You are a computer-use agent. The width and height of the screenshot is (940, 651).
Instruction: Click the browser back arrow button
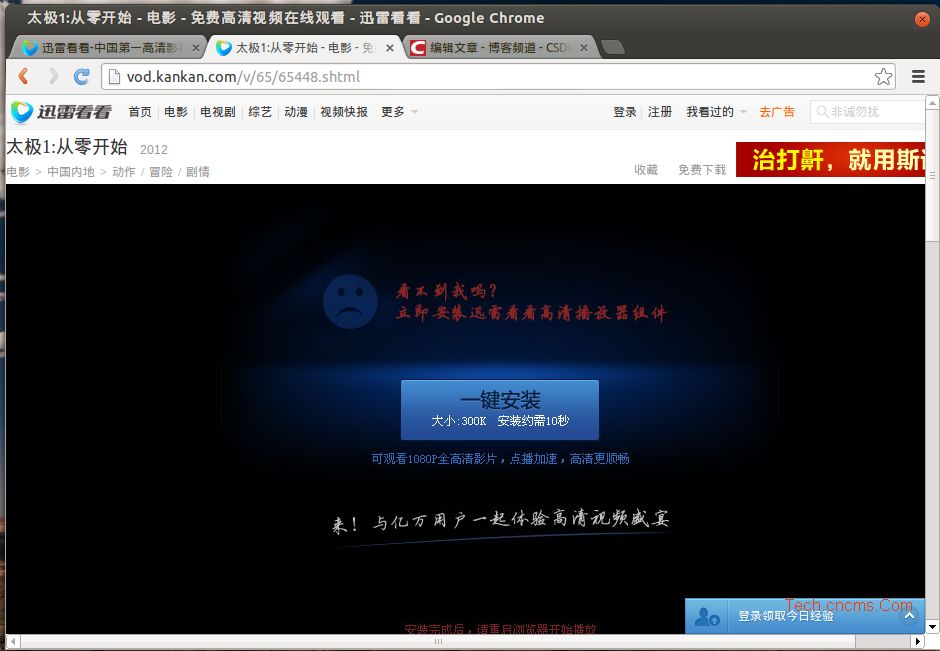(24, 77)
